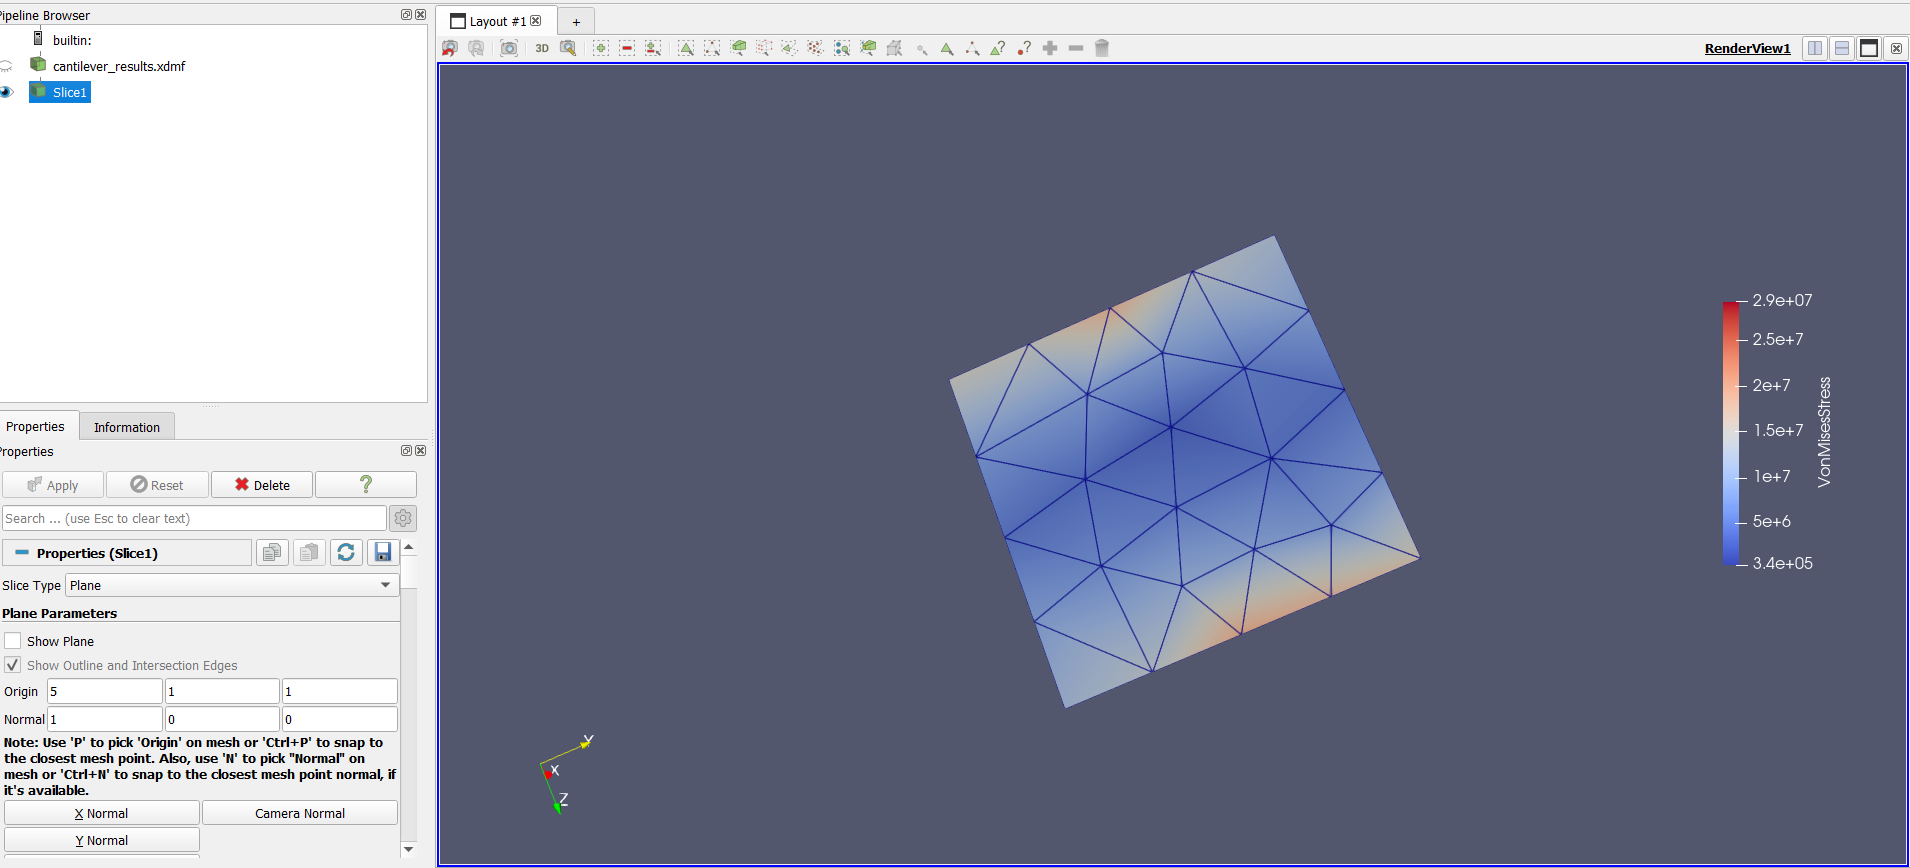Screen dimensions: 1910x868
Task: Close the Layout #1 tab
Action: click(536, 21)
